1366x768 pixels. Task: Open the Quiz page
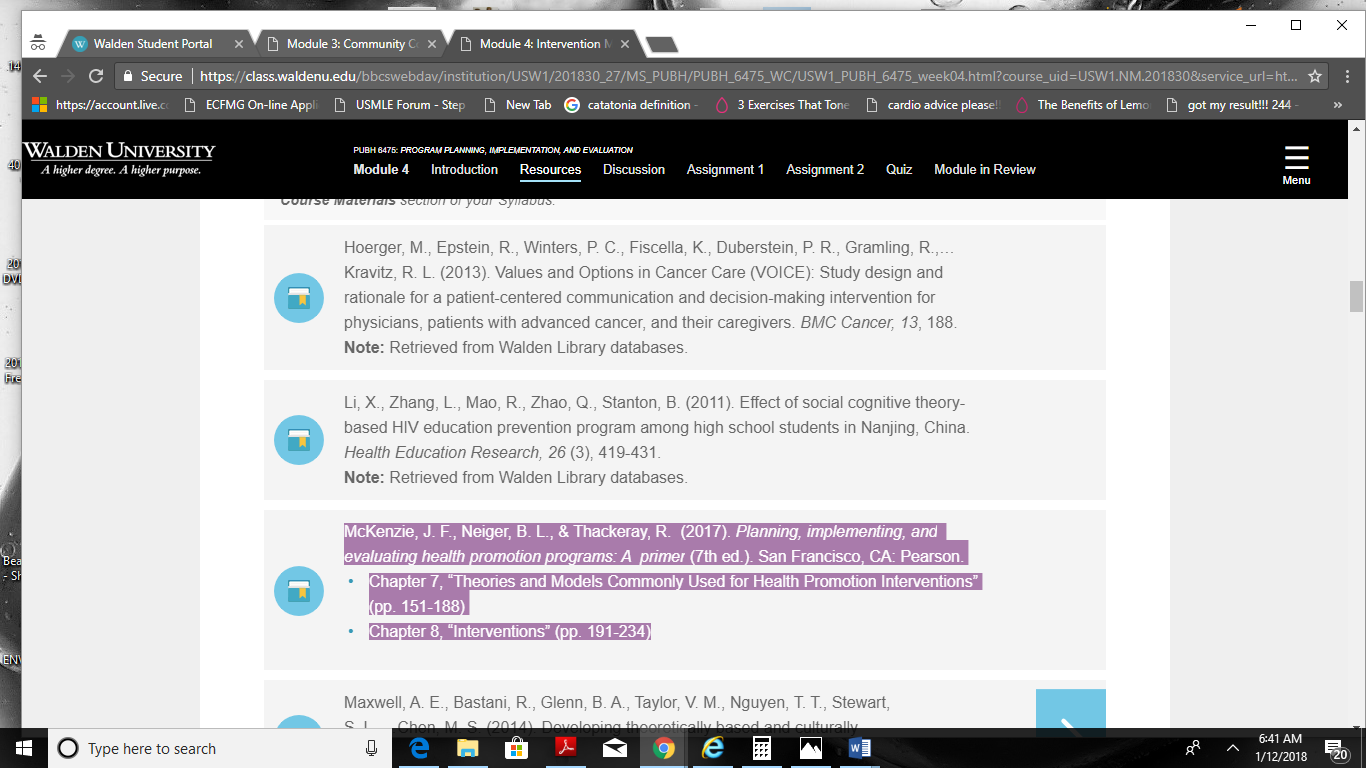[899, 169]
